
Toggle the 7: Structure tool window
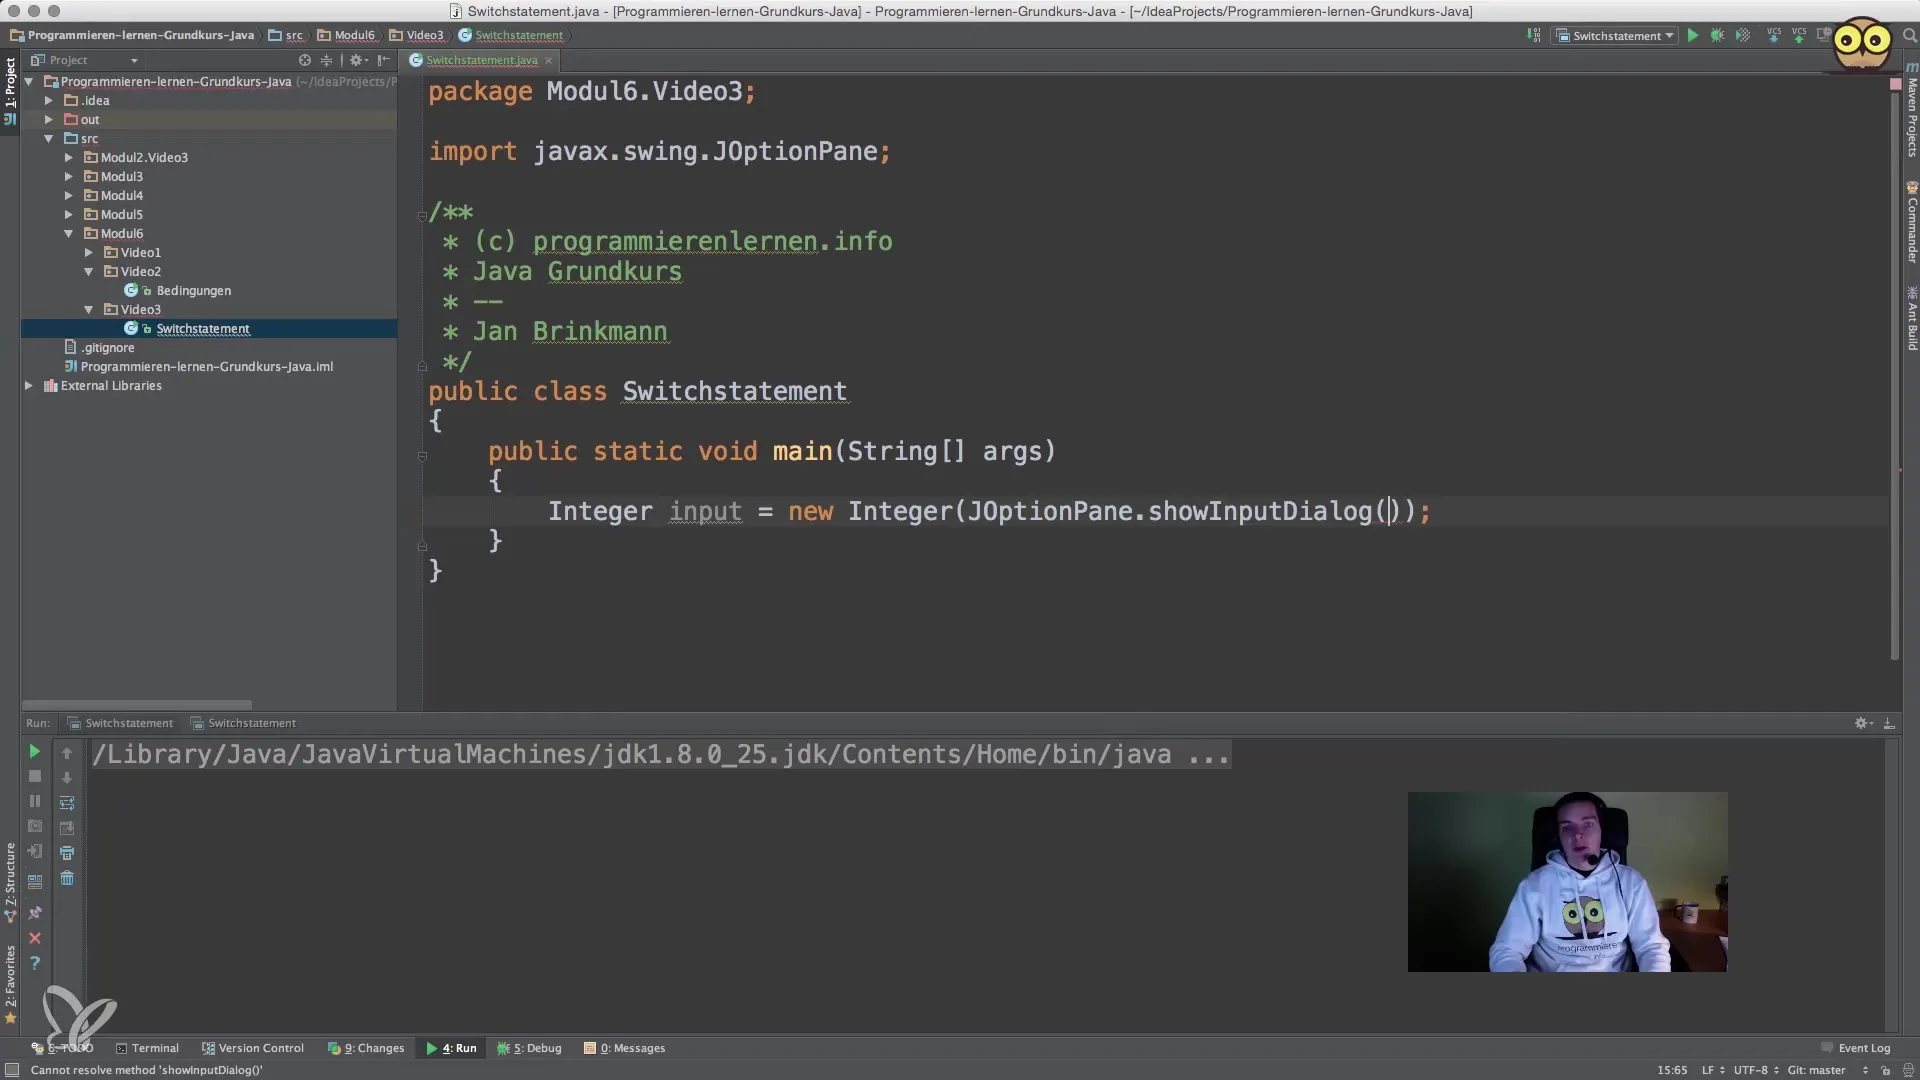click(x=10, y=882)
